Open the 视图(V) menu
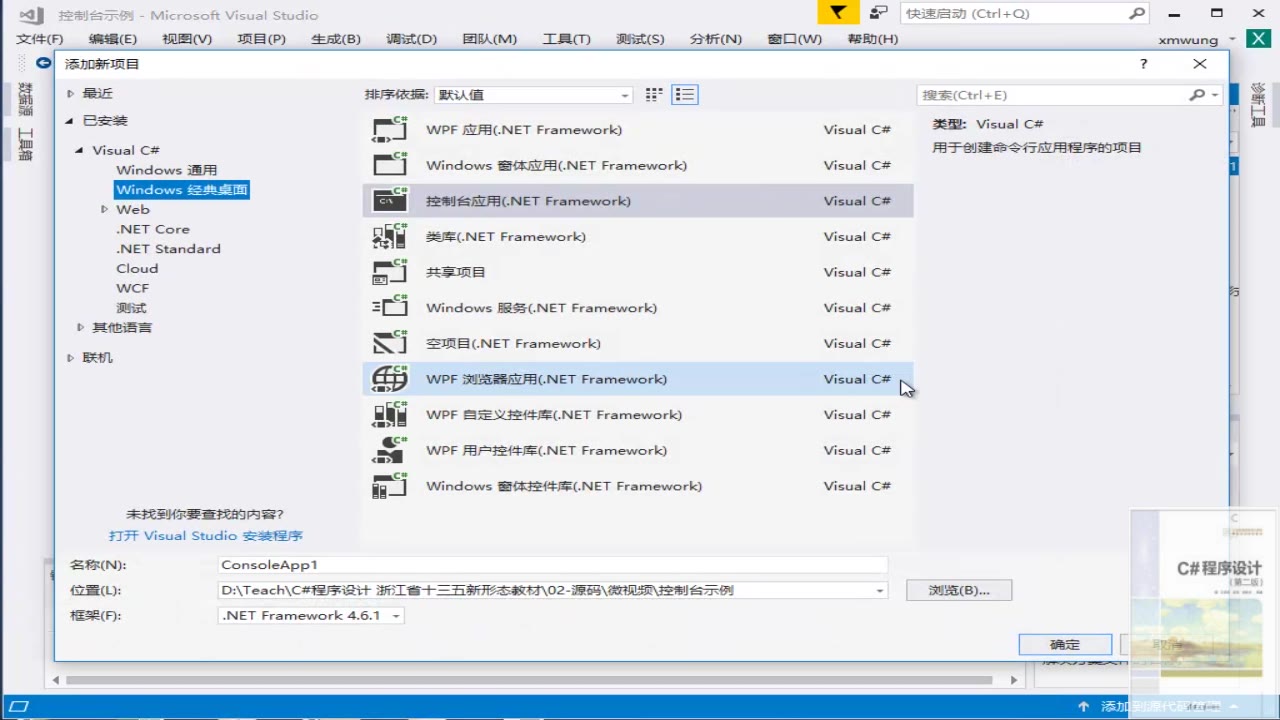Screen dimensions: 1280x720 pos(187,39)
